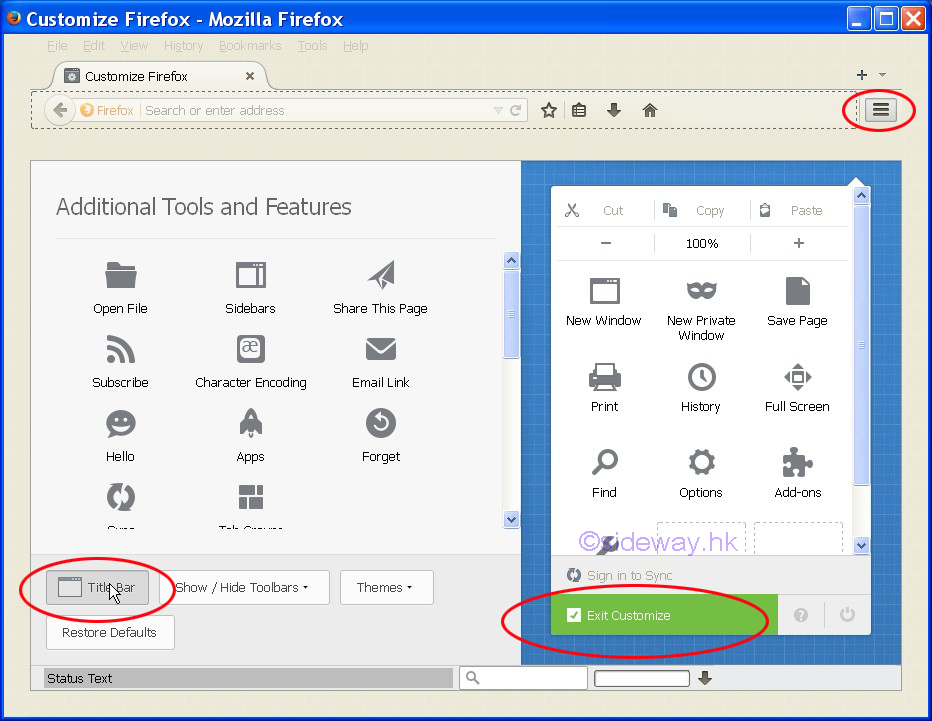
Task: Open the Help menu
Action: pos(355,46)
